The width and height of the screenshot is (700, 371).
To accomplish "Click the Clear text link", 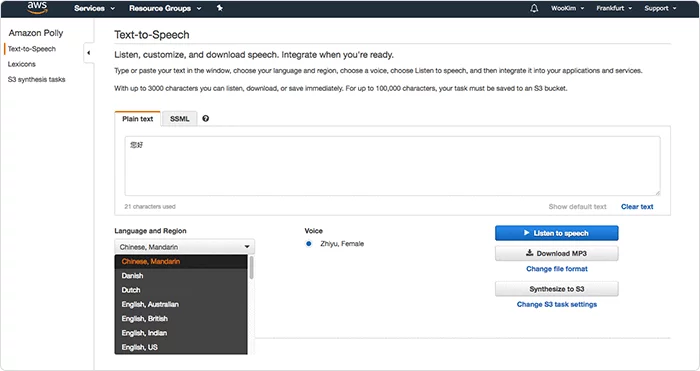I will point(637,206).
